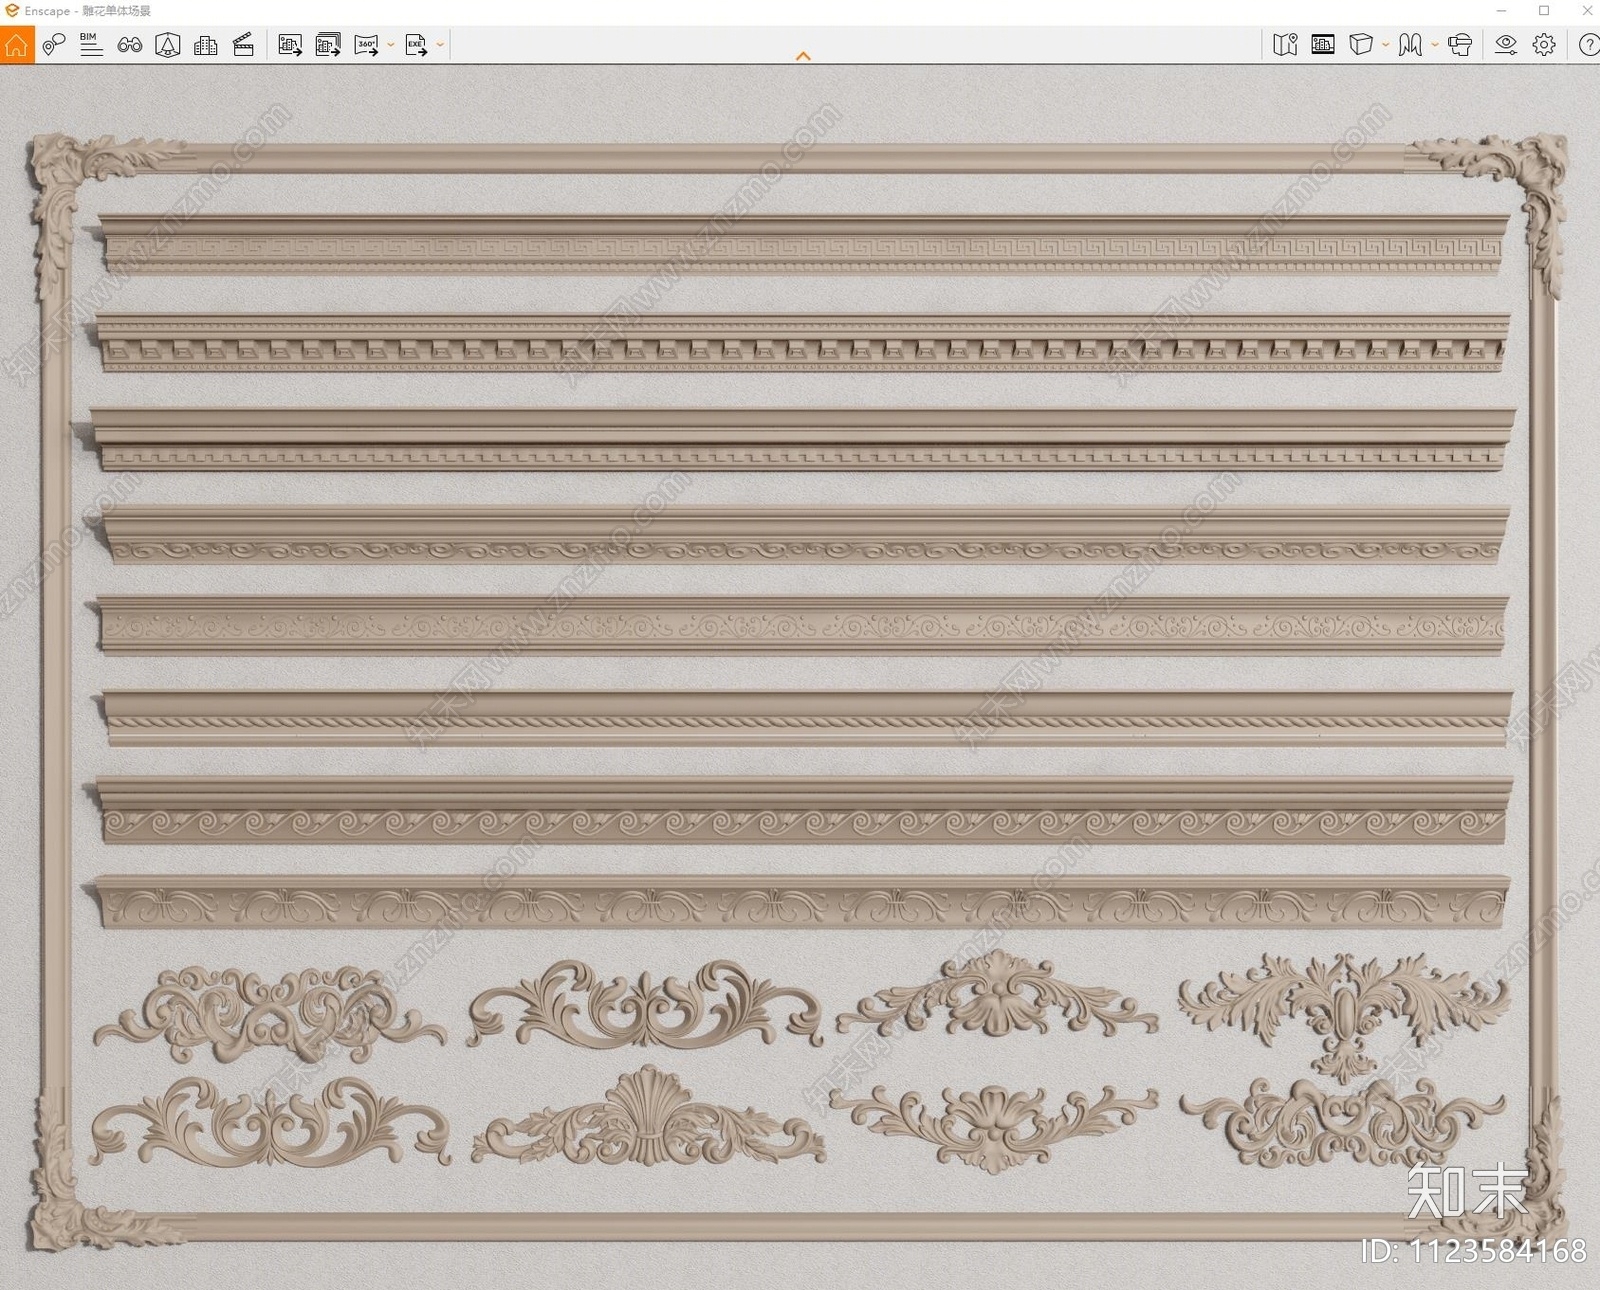Screen dimensions: 1600x1290
Task: Click the orange Home icon
Action: [17, 45]
